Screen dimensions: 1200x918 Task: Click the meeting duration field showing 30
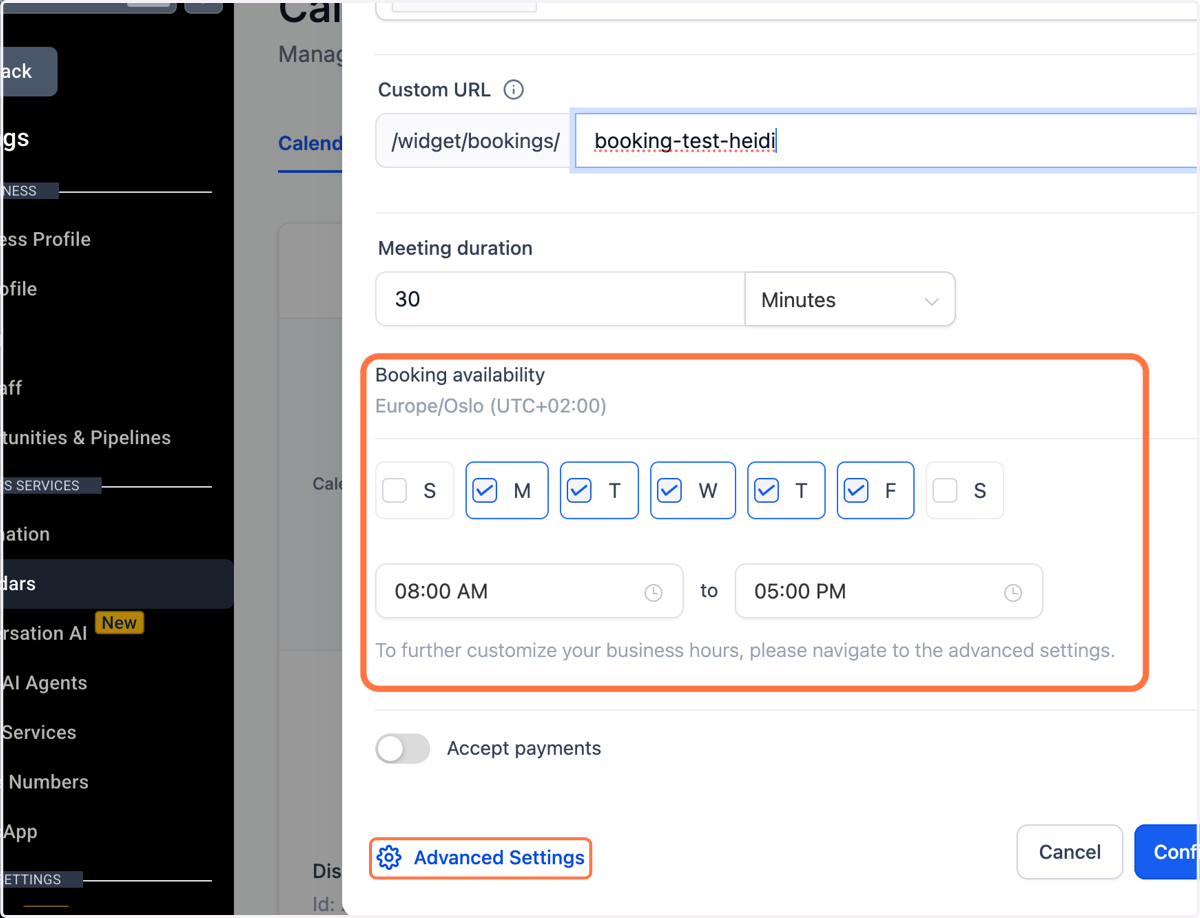click(560, 299)
